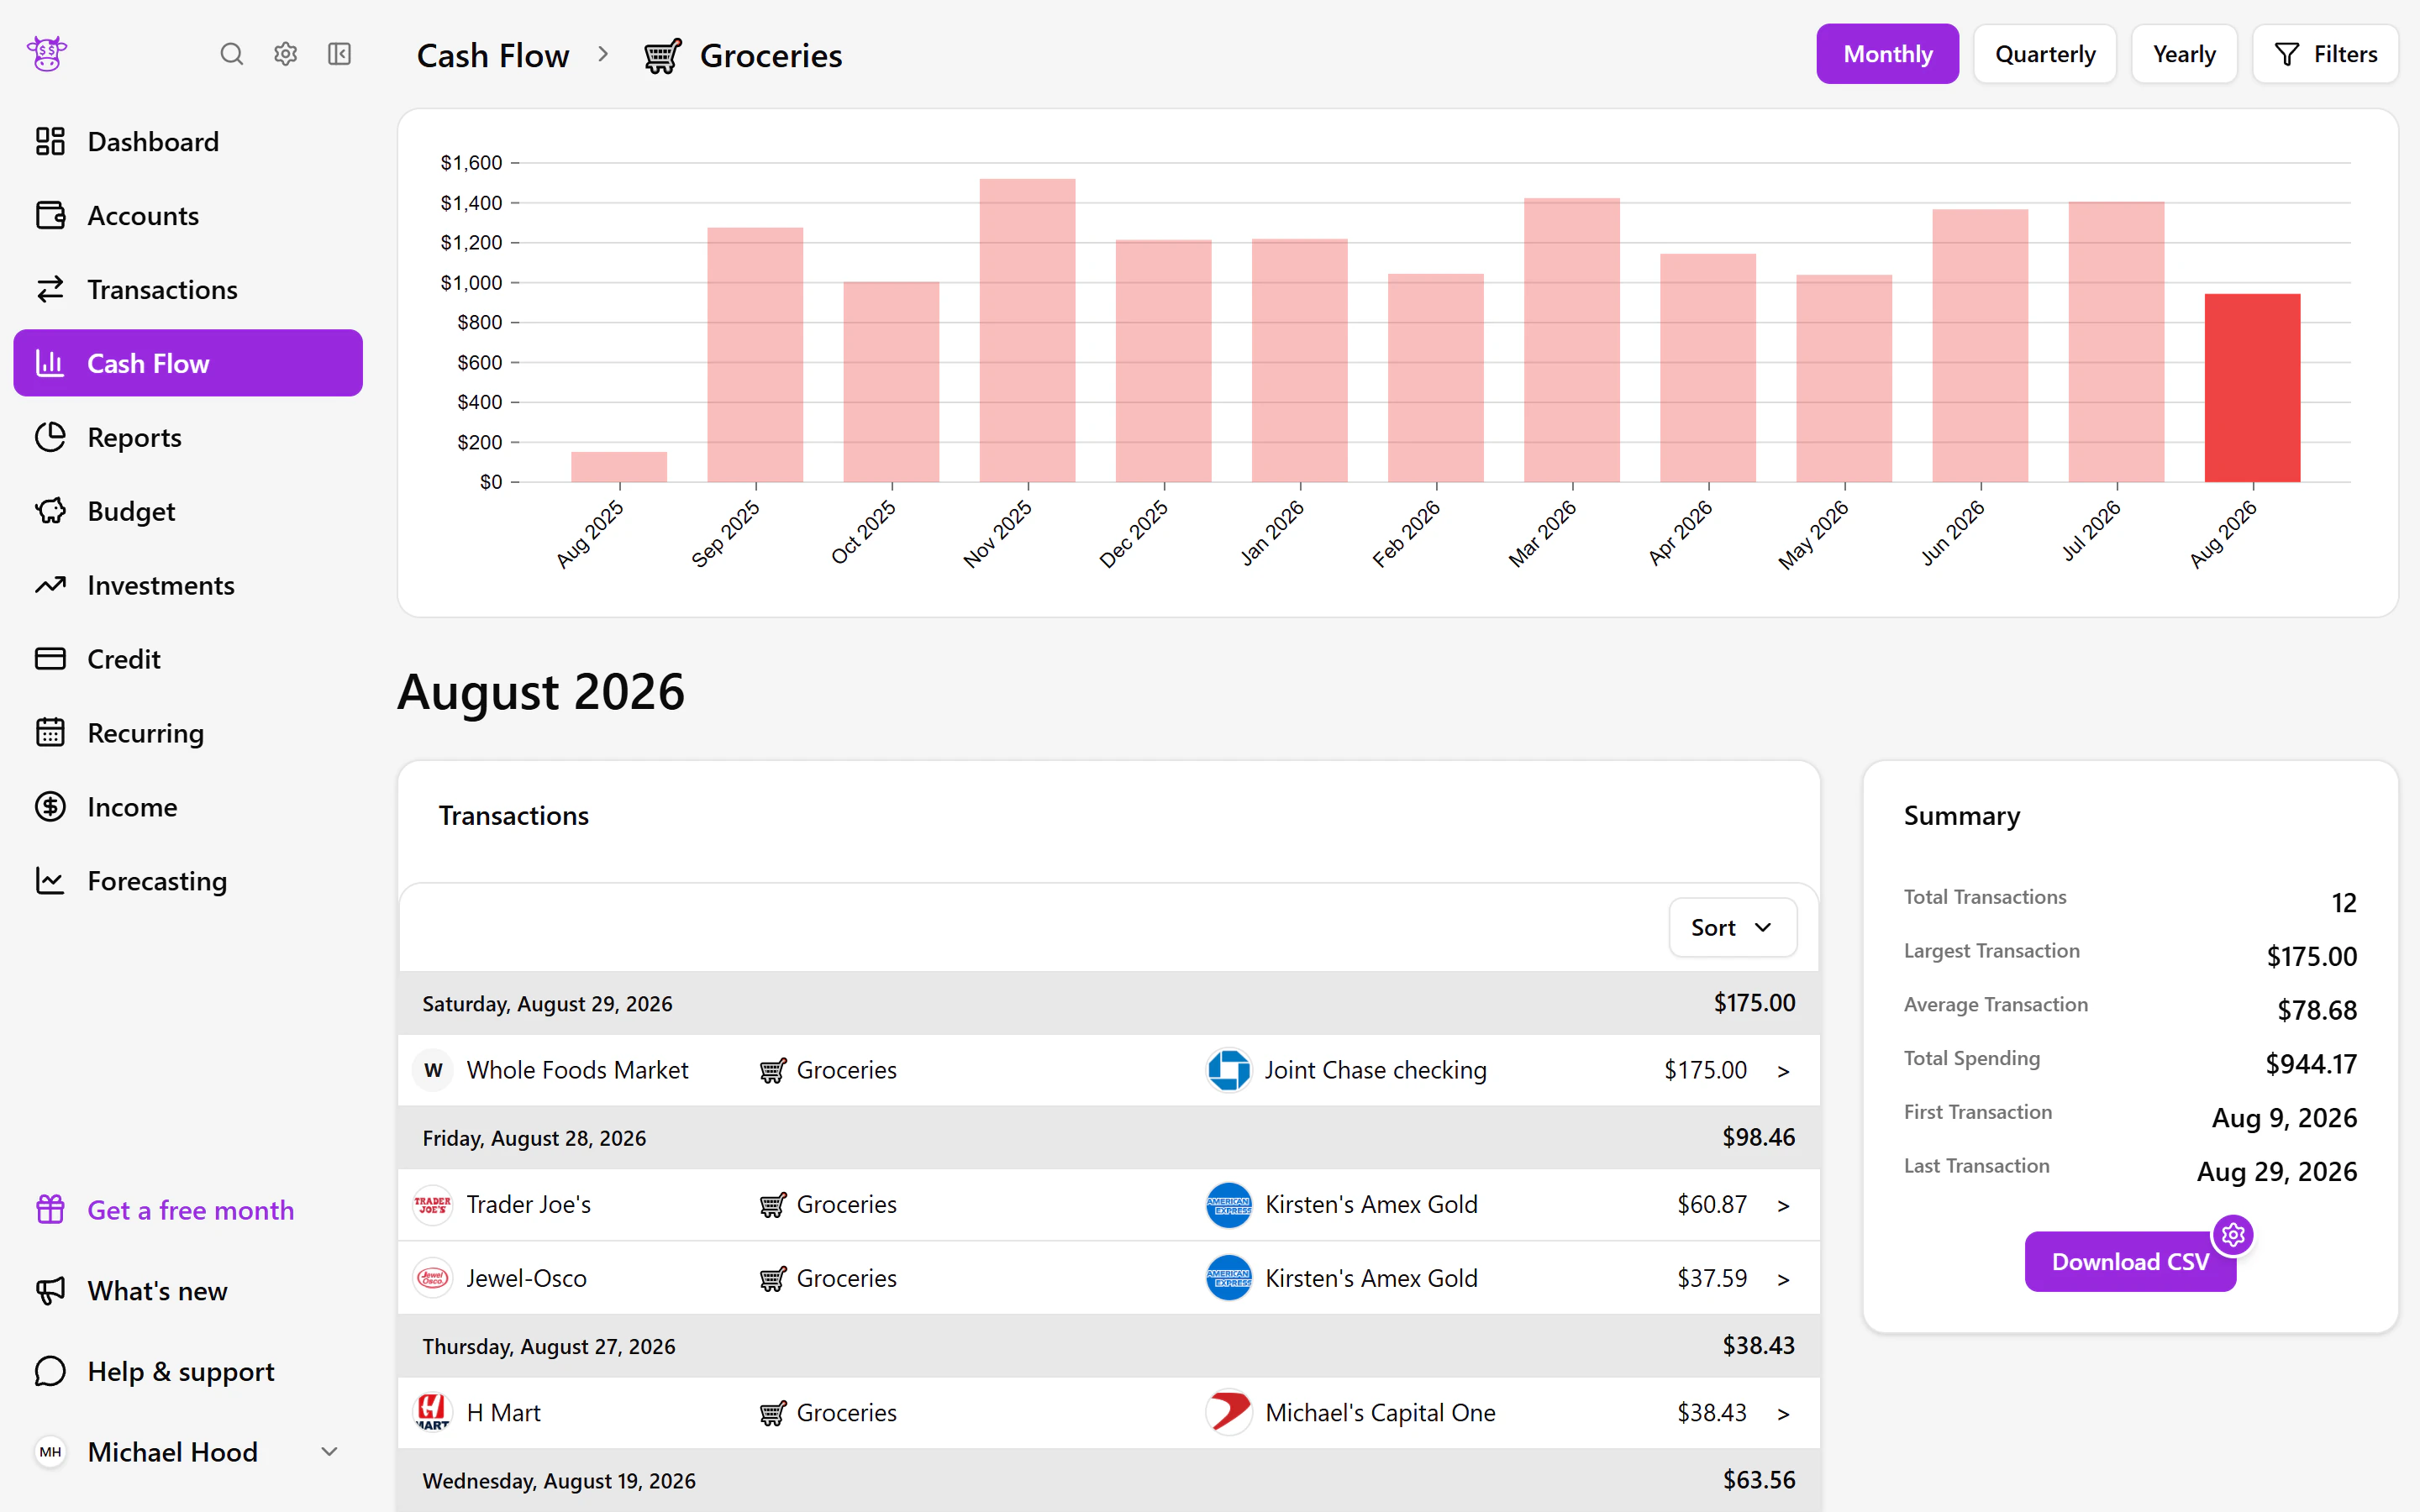The image size is (2420, 1512).
Task: Select Cash Flow in sidebar
Action: tap(188, 363)
